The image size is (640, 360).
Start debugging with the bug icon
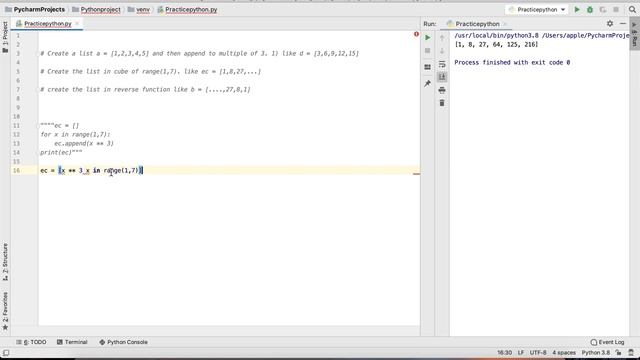coord(590,9)
